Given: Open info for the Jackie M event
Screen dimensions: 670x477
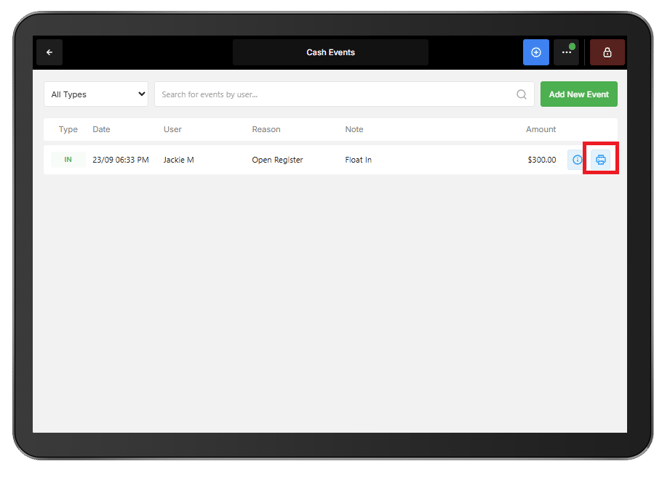Looking at the screenshot, I should (577, 159).
